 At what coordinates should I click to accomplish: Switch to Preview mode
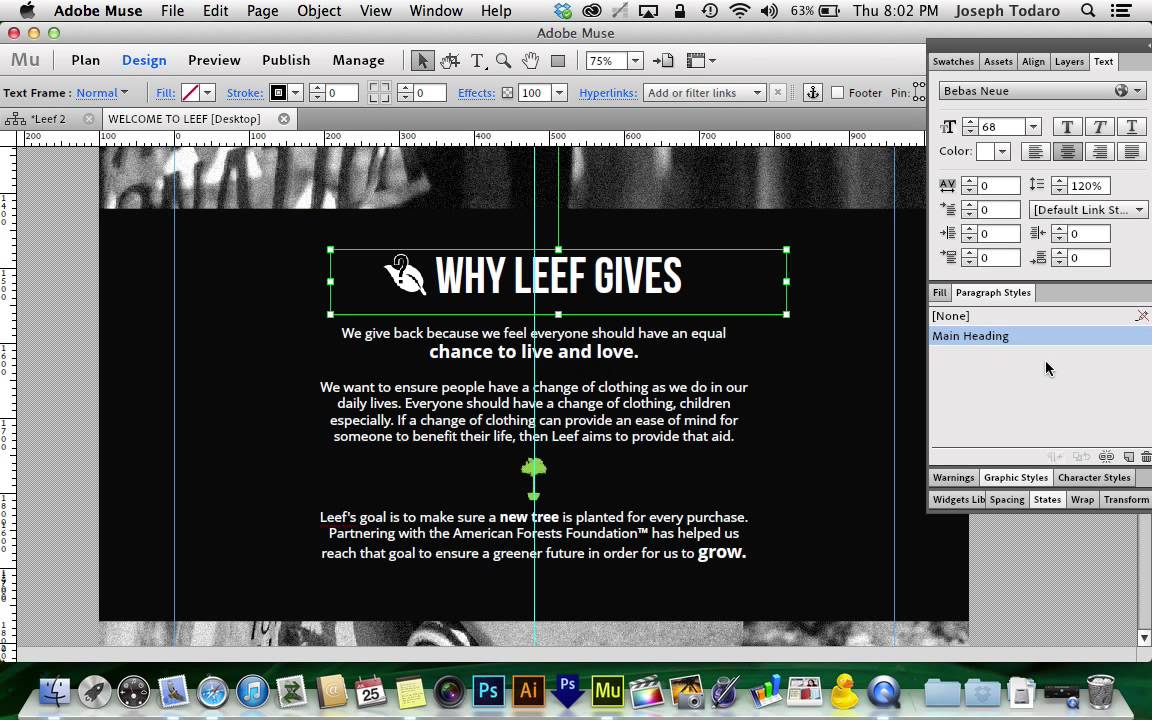[214, 60]
